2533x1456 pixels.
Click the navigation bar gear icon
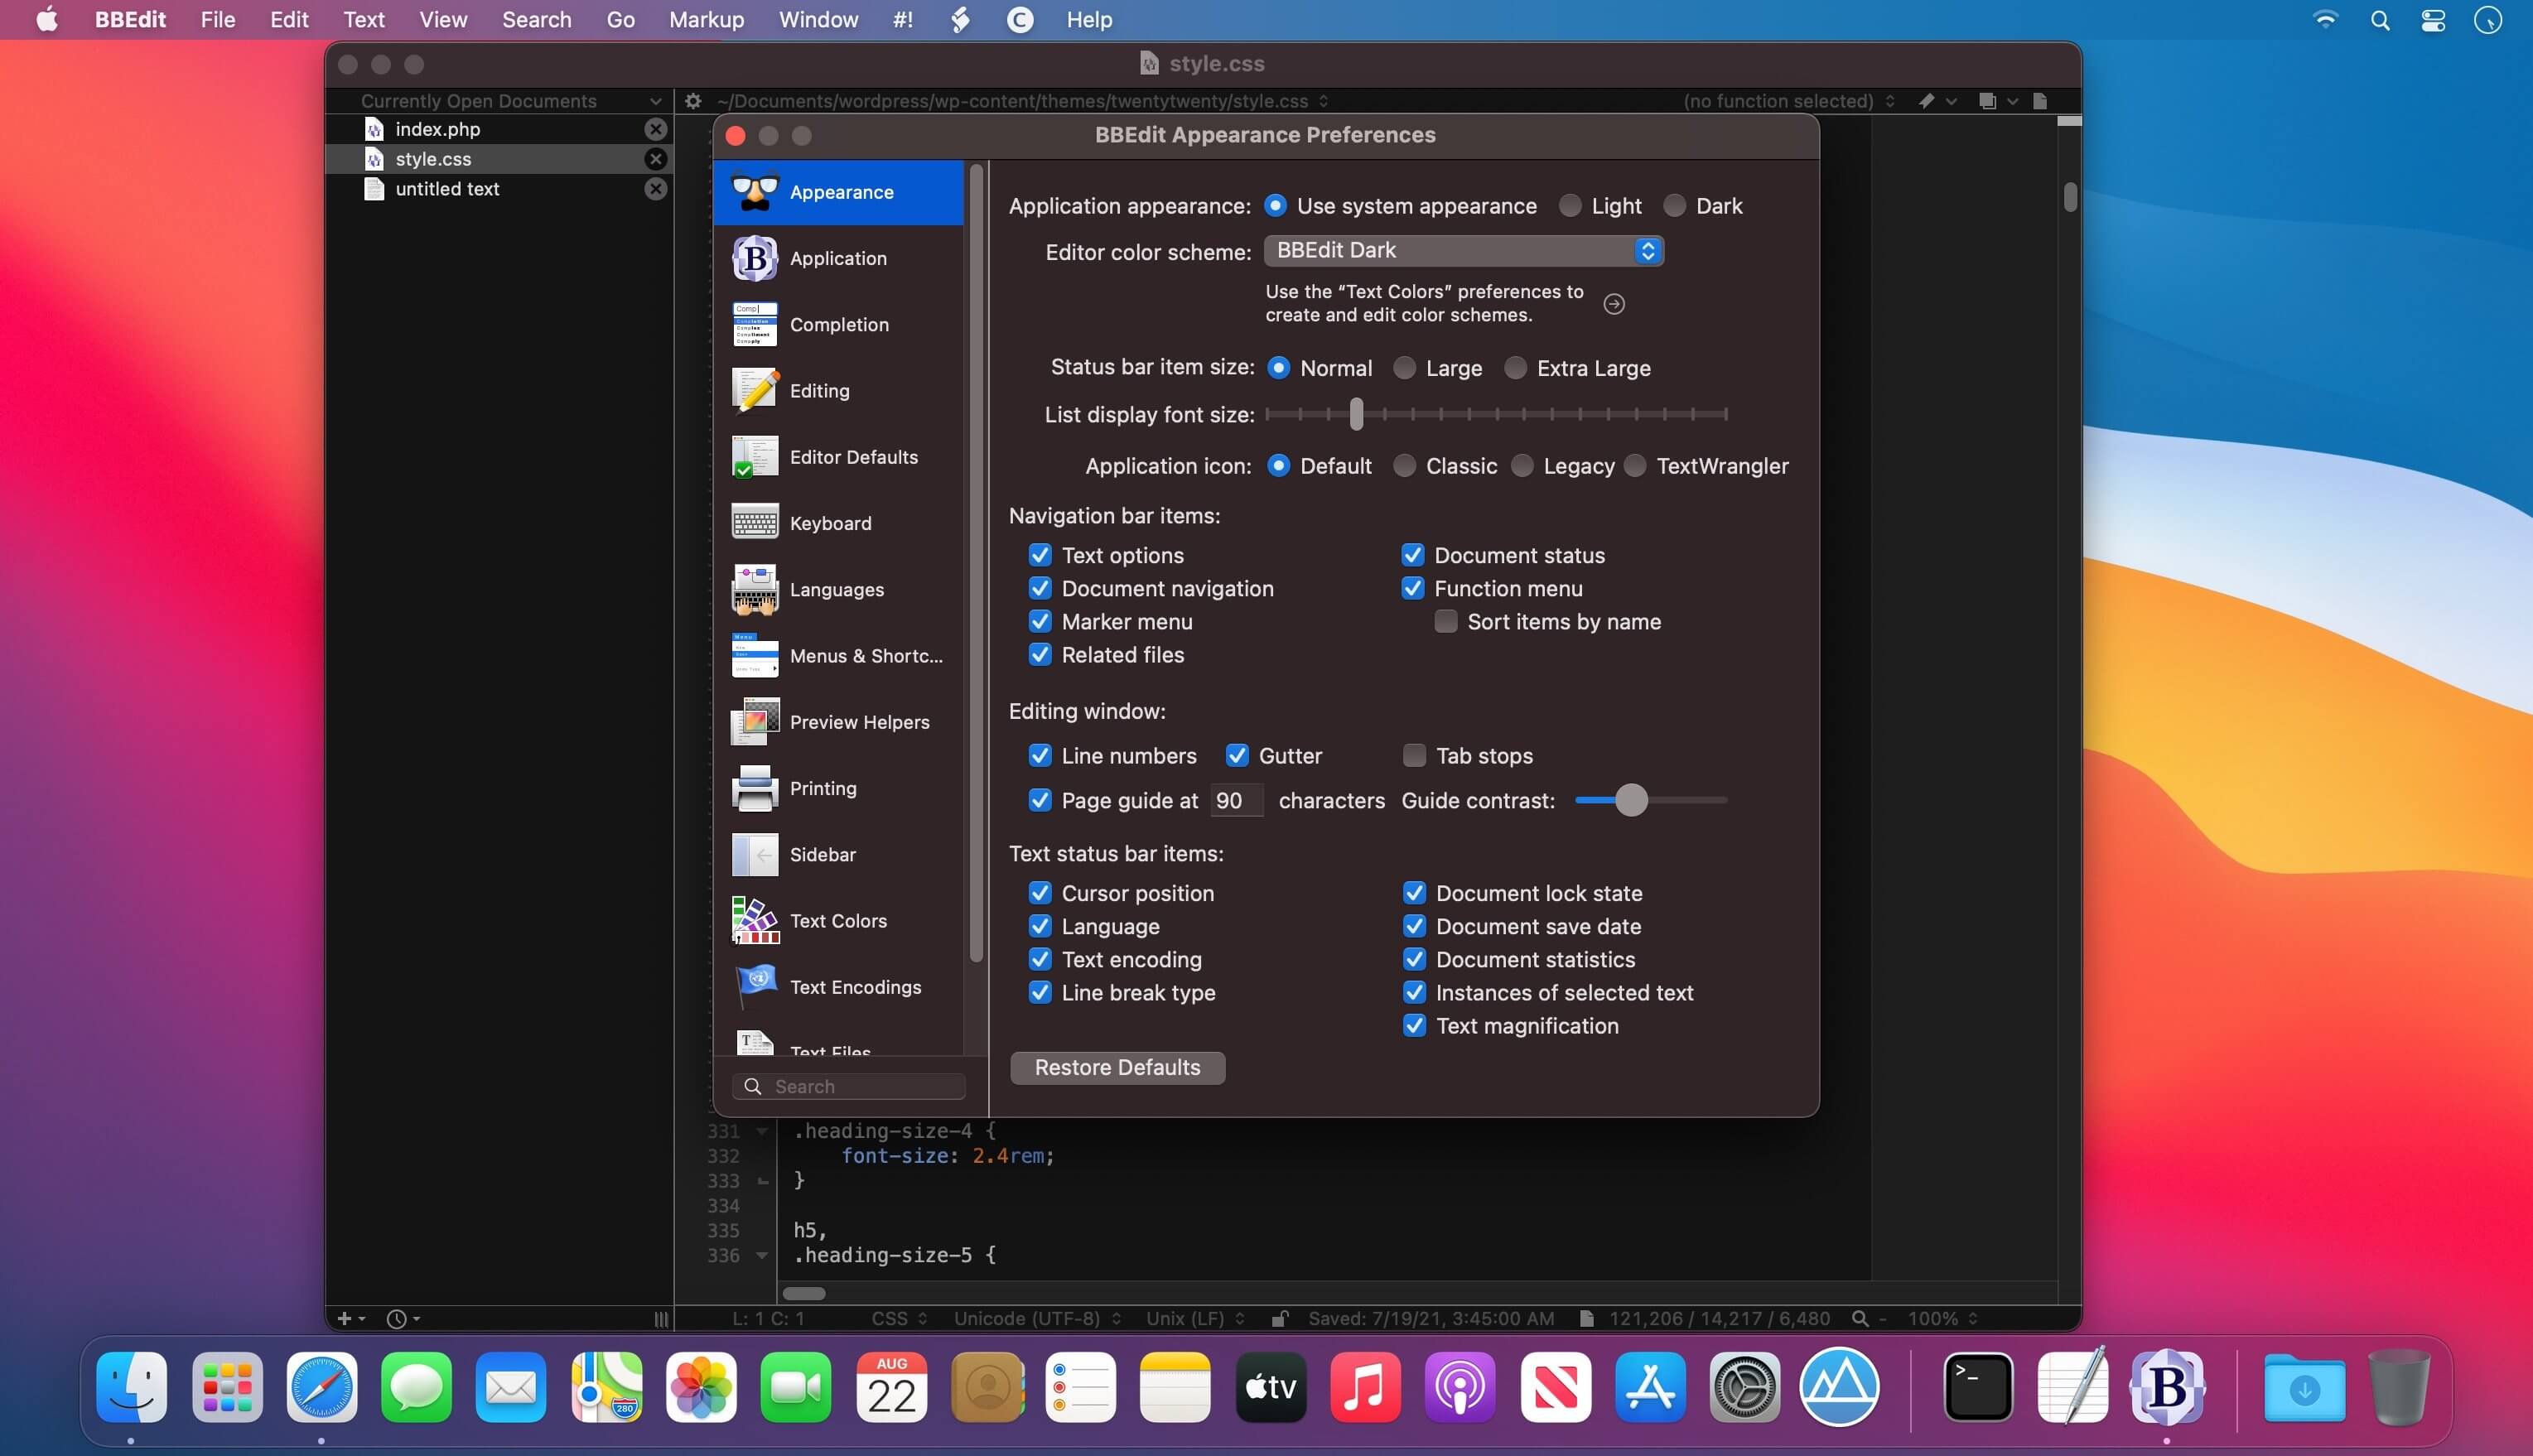tap(693, 101)
